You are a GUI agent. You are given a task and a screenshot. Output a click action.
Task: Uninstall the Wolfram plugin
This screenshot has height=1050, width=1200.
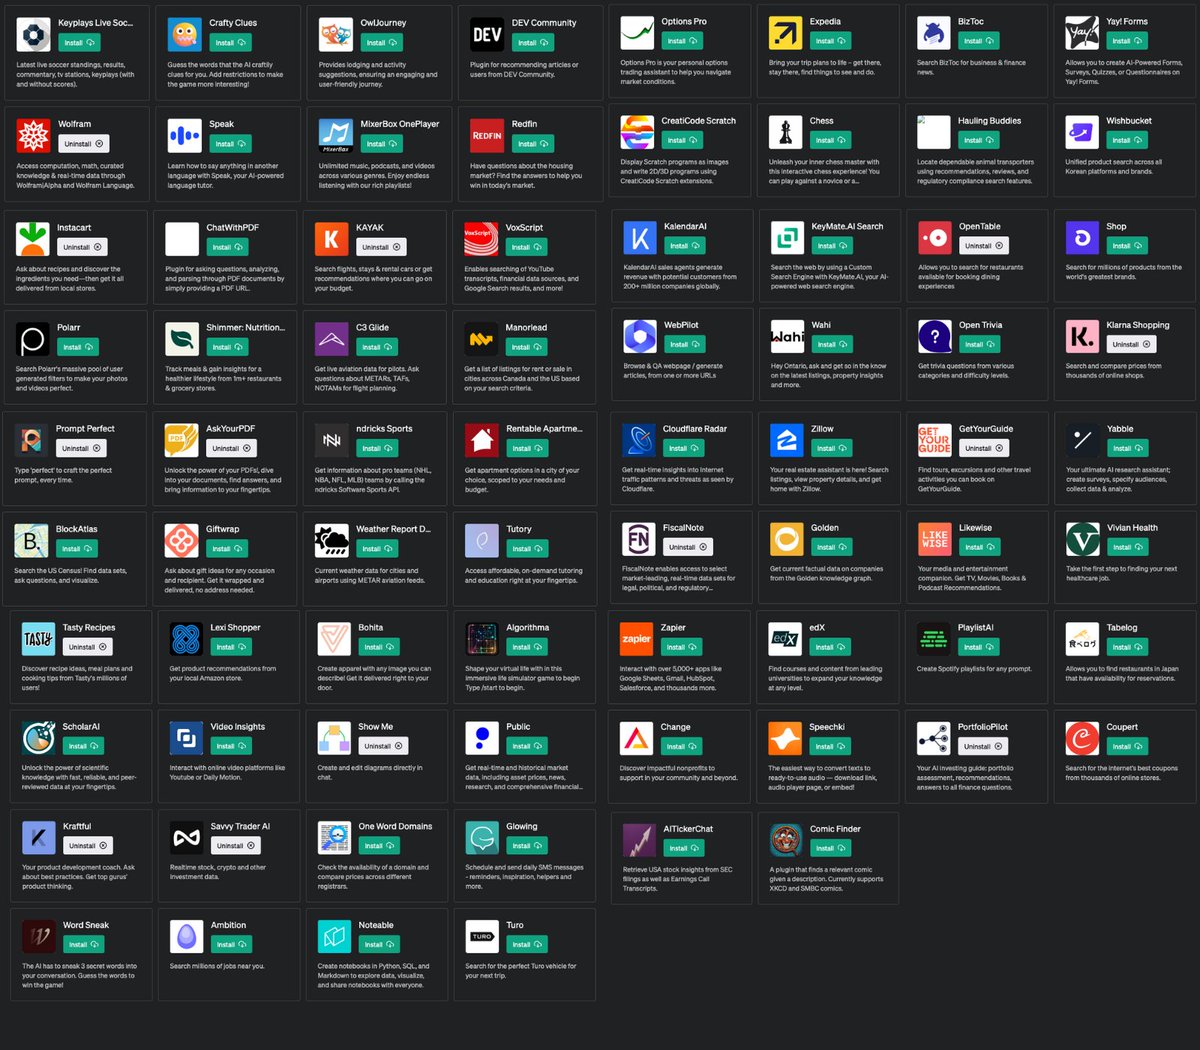point(84,144)
